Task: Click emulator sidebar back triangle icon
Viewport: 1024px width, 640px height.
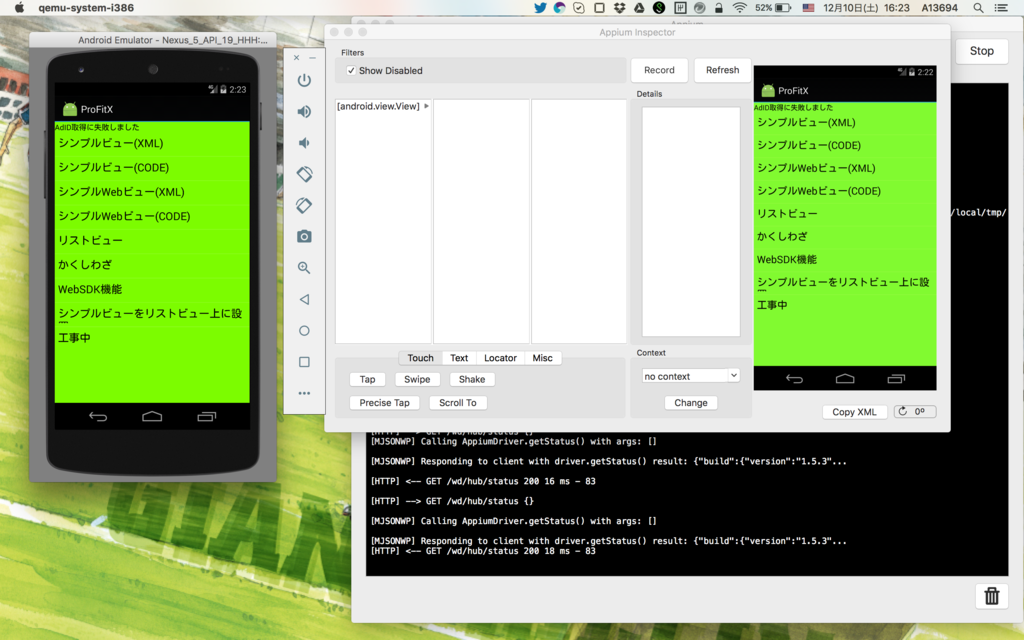Action: coord(304,299)
